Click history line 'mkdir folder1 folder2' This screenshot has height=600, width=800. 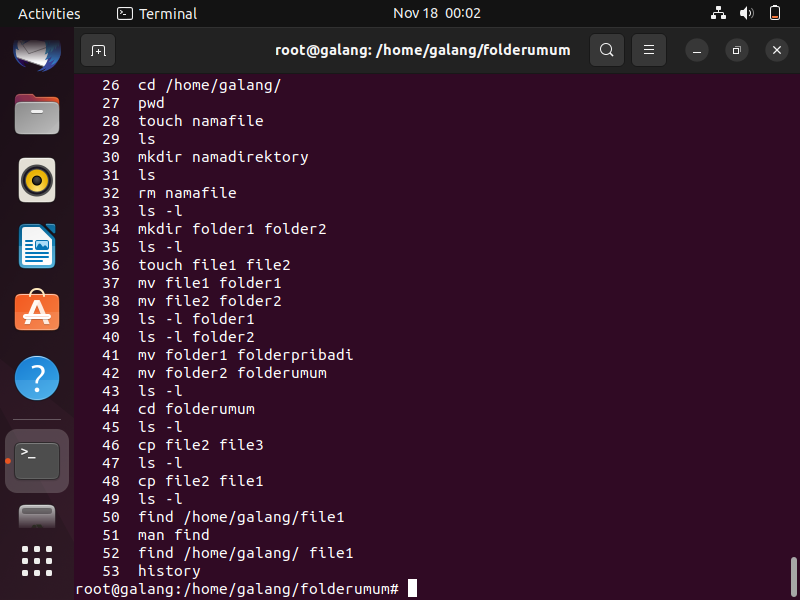click(x=232, y=229)
